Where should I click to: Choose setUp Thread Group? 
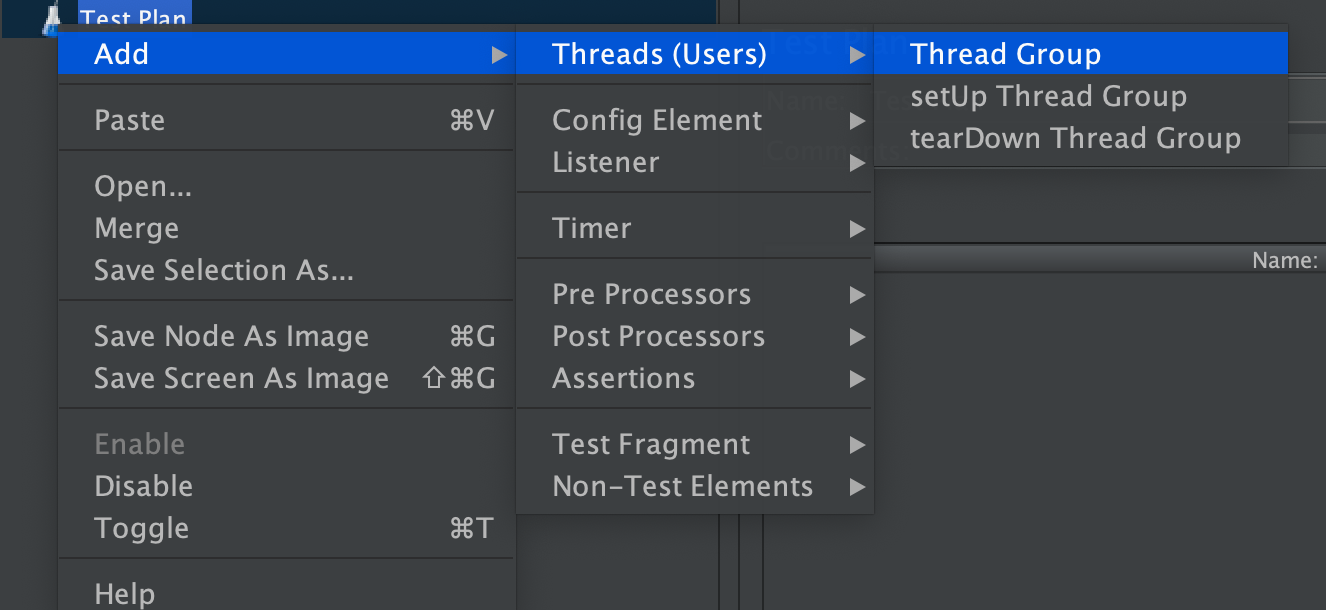(1048, 97)
